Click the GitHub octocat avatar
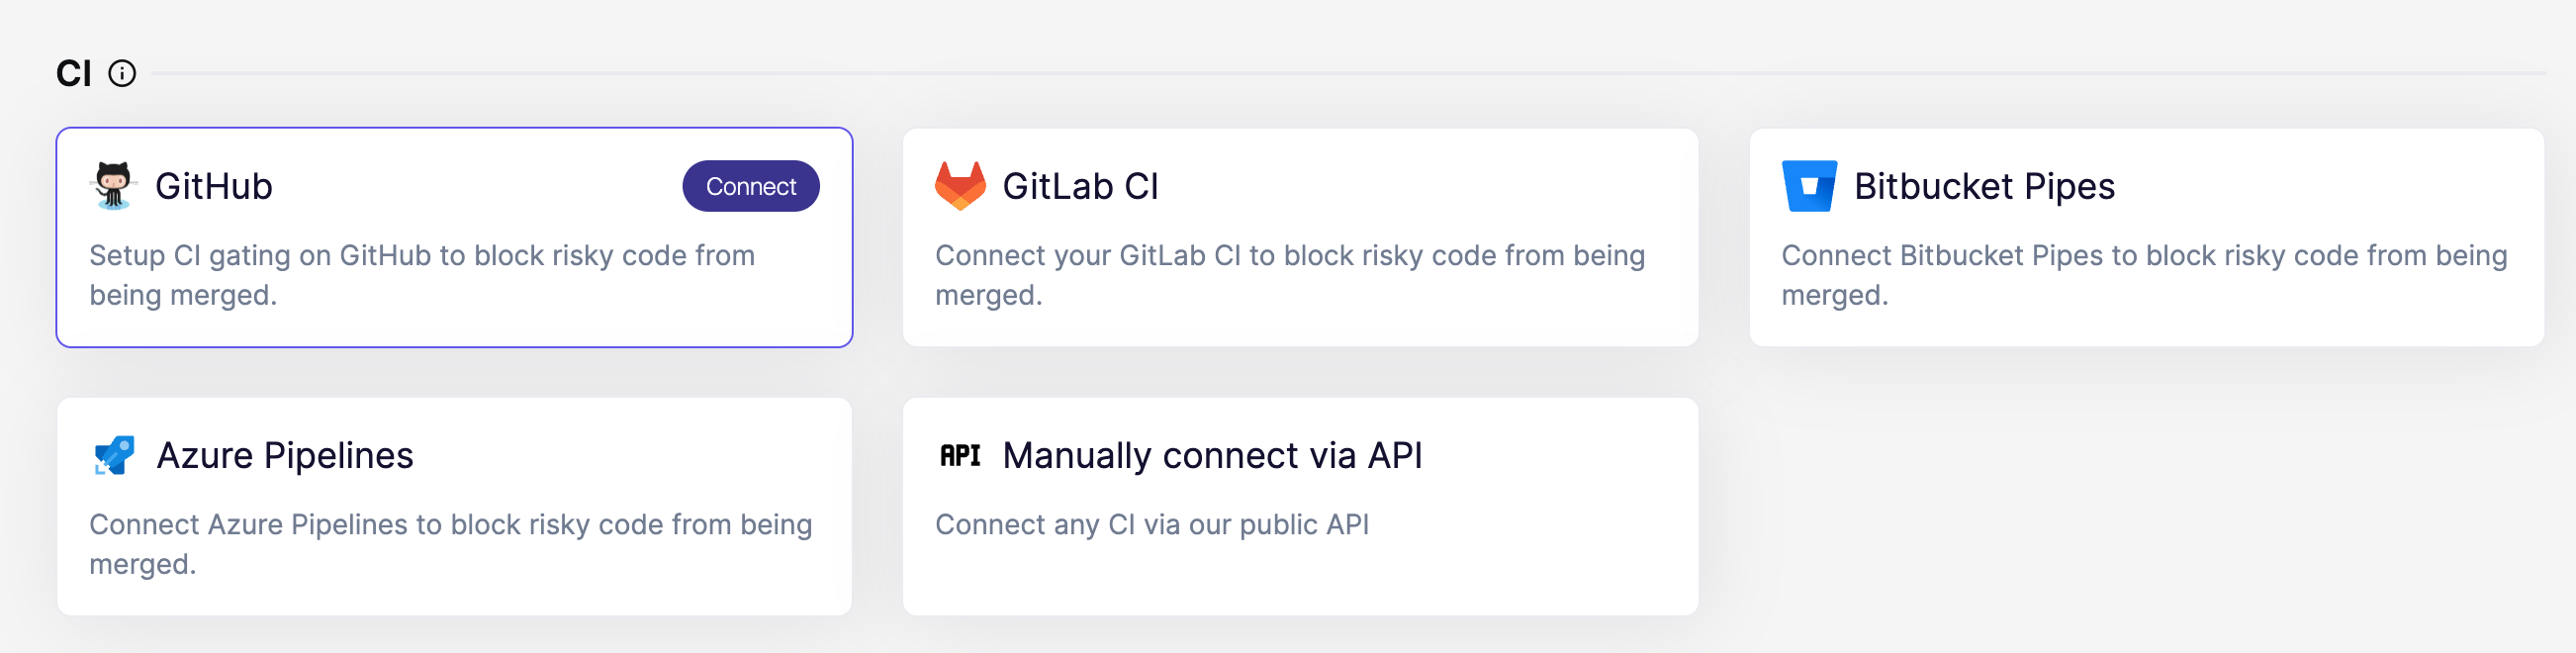Viewport: 2576px width, 653px height. (x=113, y=185)
